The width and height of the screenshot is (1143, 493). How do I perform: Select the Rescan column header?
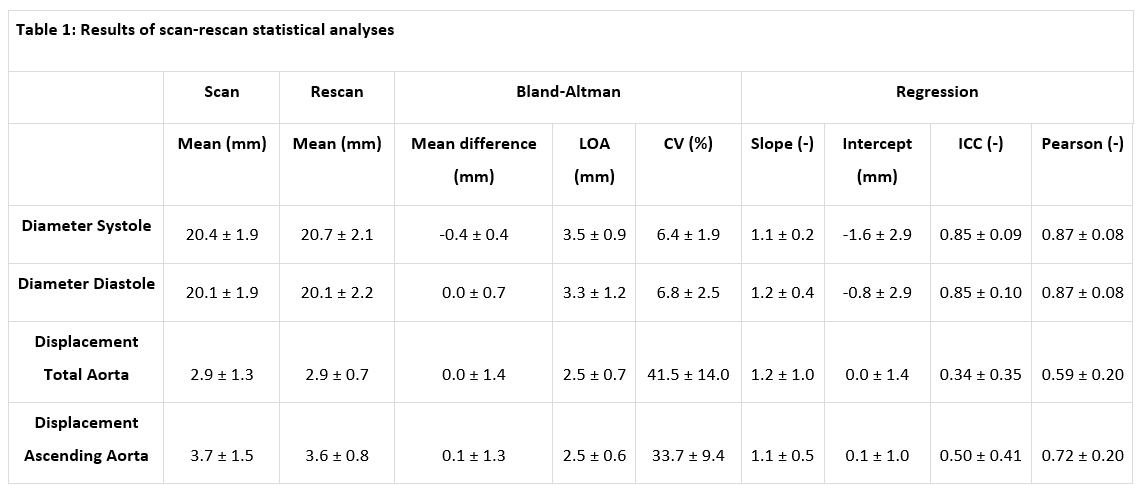[x=337, y=92]
